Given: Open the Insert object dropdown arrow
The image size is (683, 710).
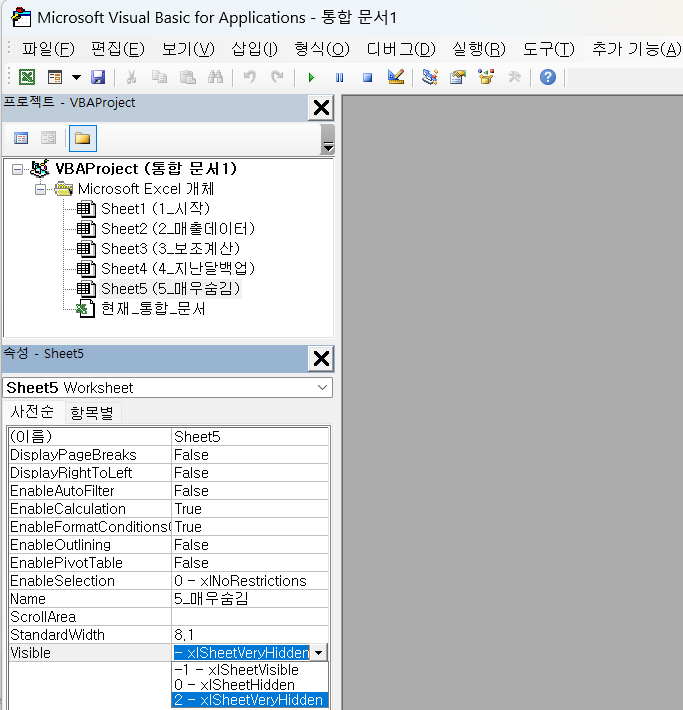Looking at the screenshot, I should coord(76,77).
